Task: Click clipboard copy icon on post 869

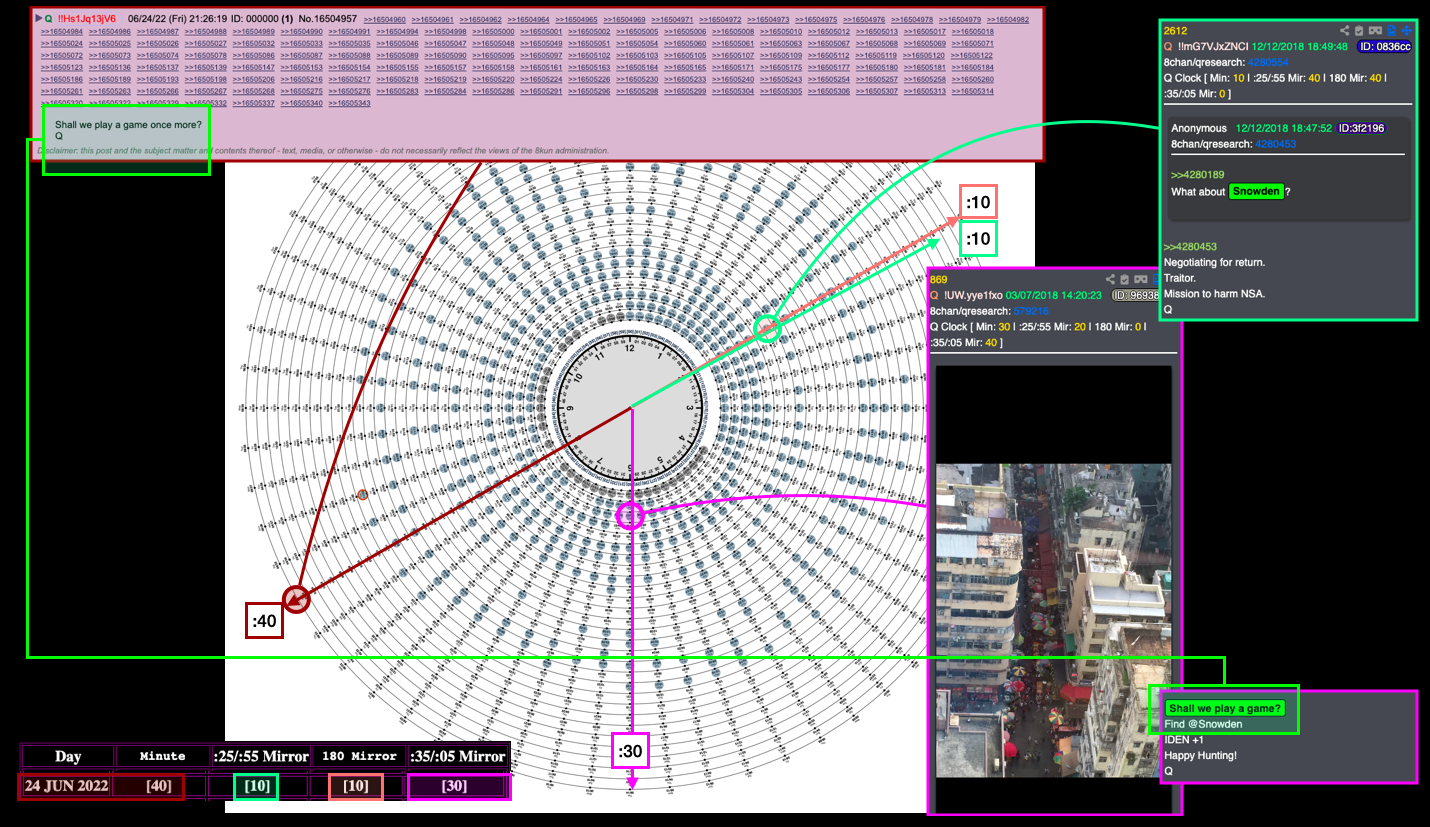Action: coord(1124,279)
